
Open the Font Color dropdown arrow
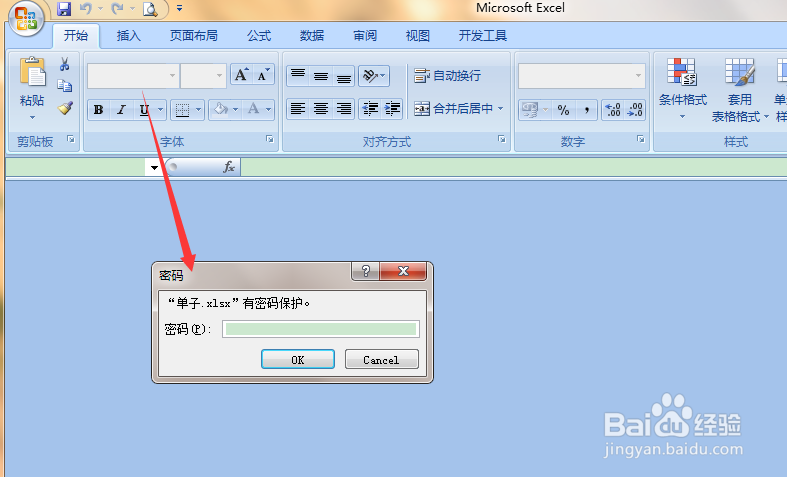269,109
